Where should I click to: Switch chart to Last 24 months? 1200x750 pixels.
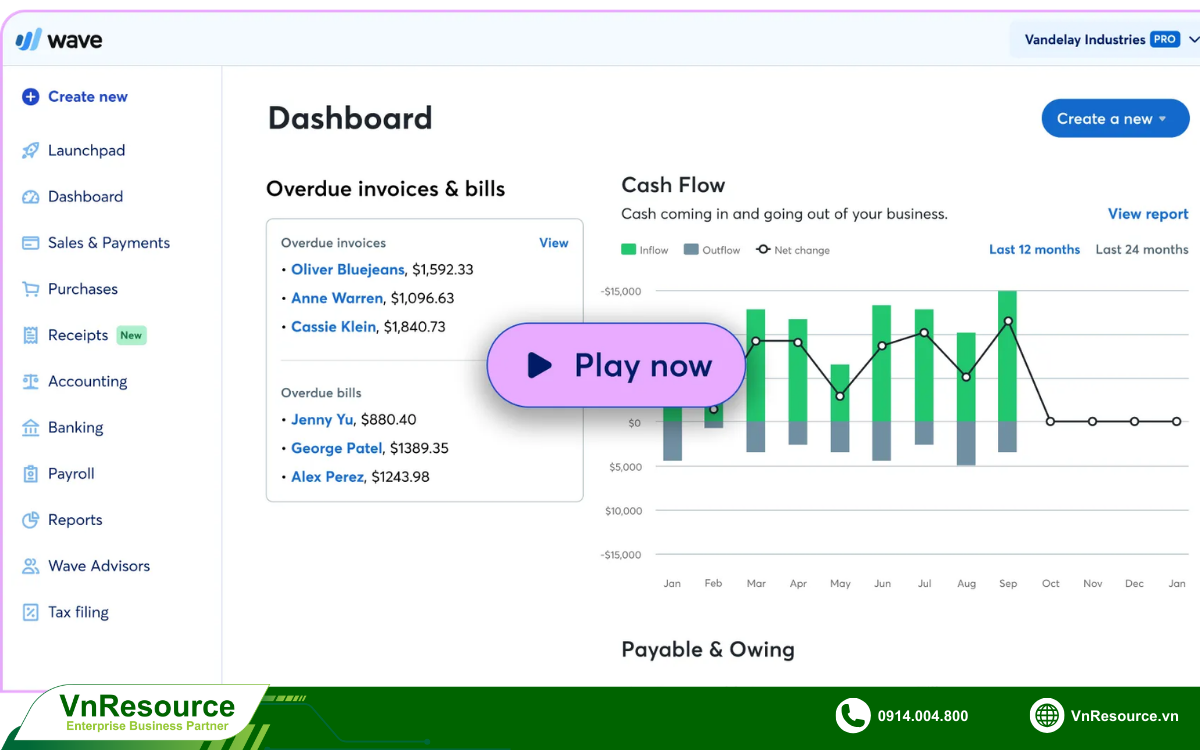[1141, 249]
